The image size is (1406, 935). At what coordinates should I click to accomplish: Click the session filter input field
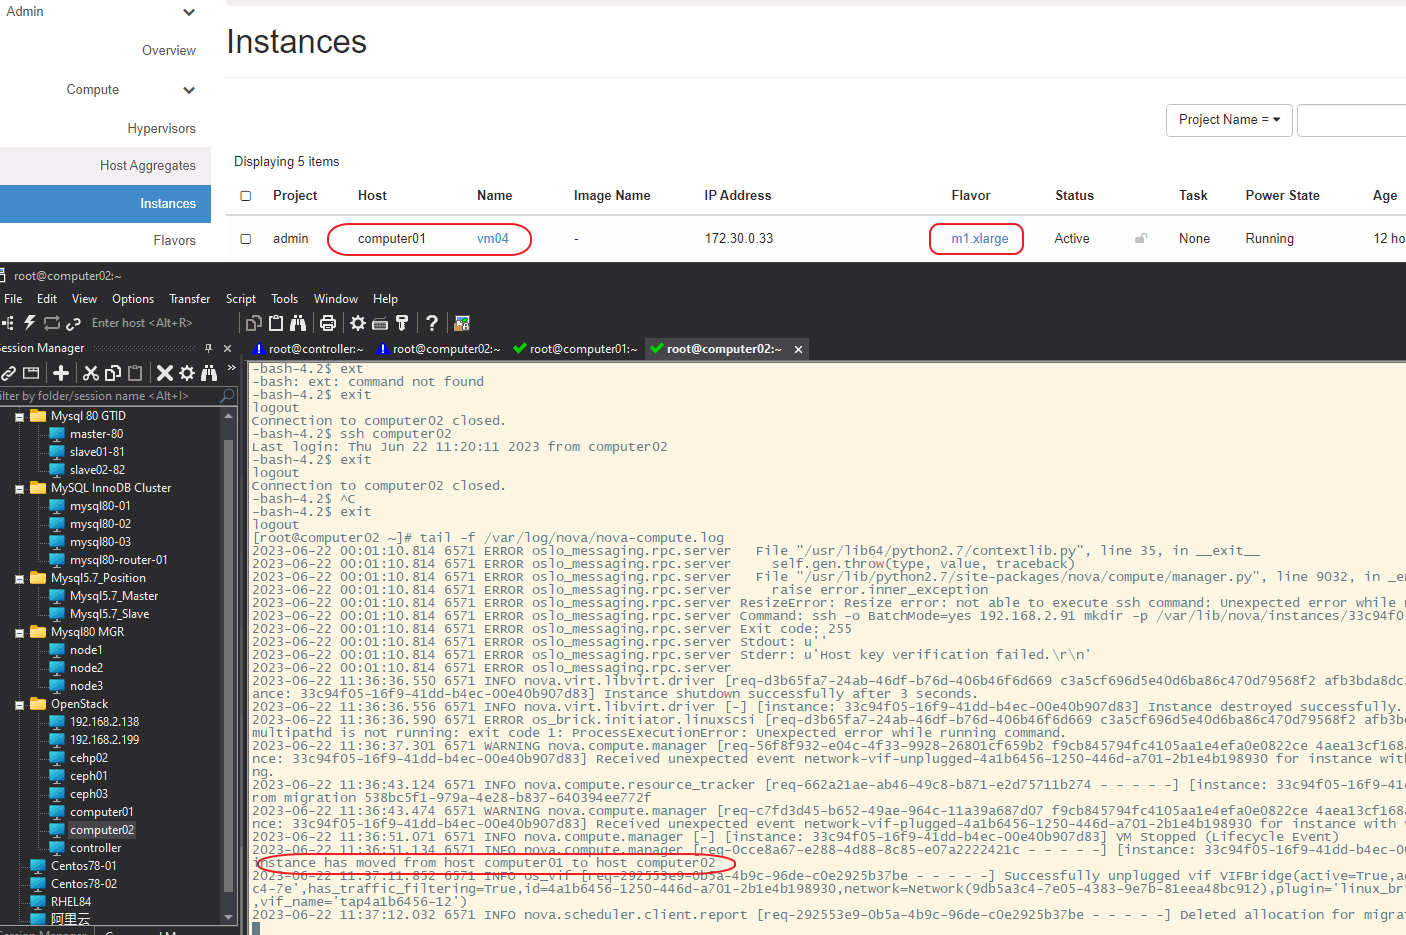(x=108, y=396)
